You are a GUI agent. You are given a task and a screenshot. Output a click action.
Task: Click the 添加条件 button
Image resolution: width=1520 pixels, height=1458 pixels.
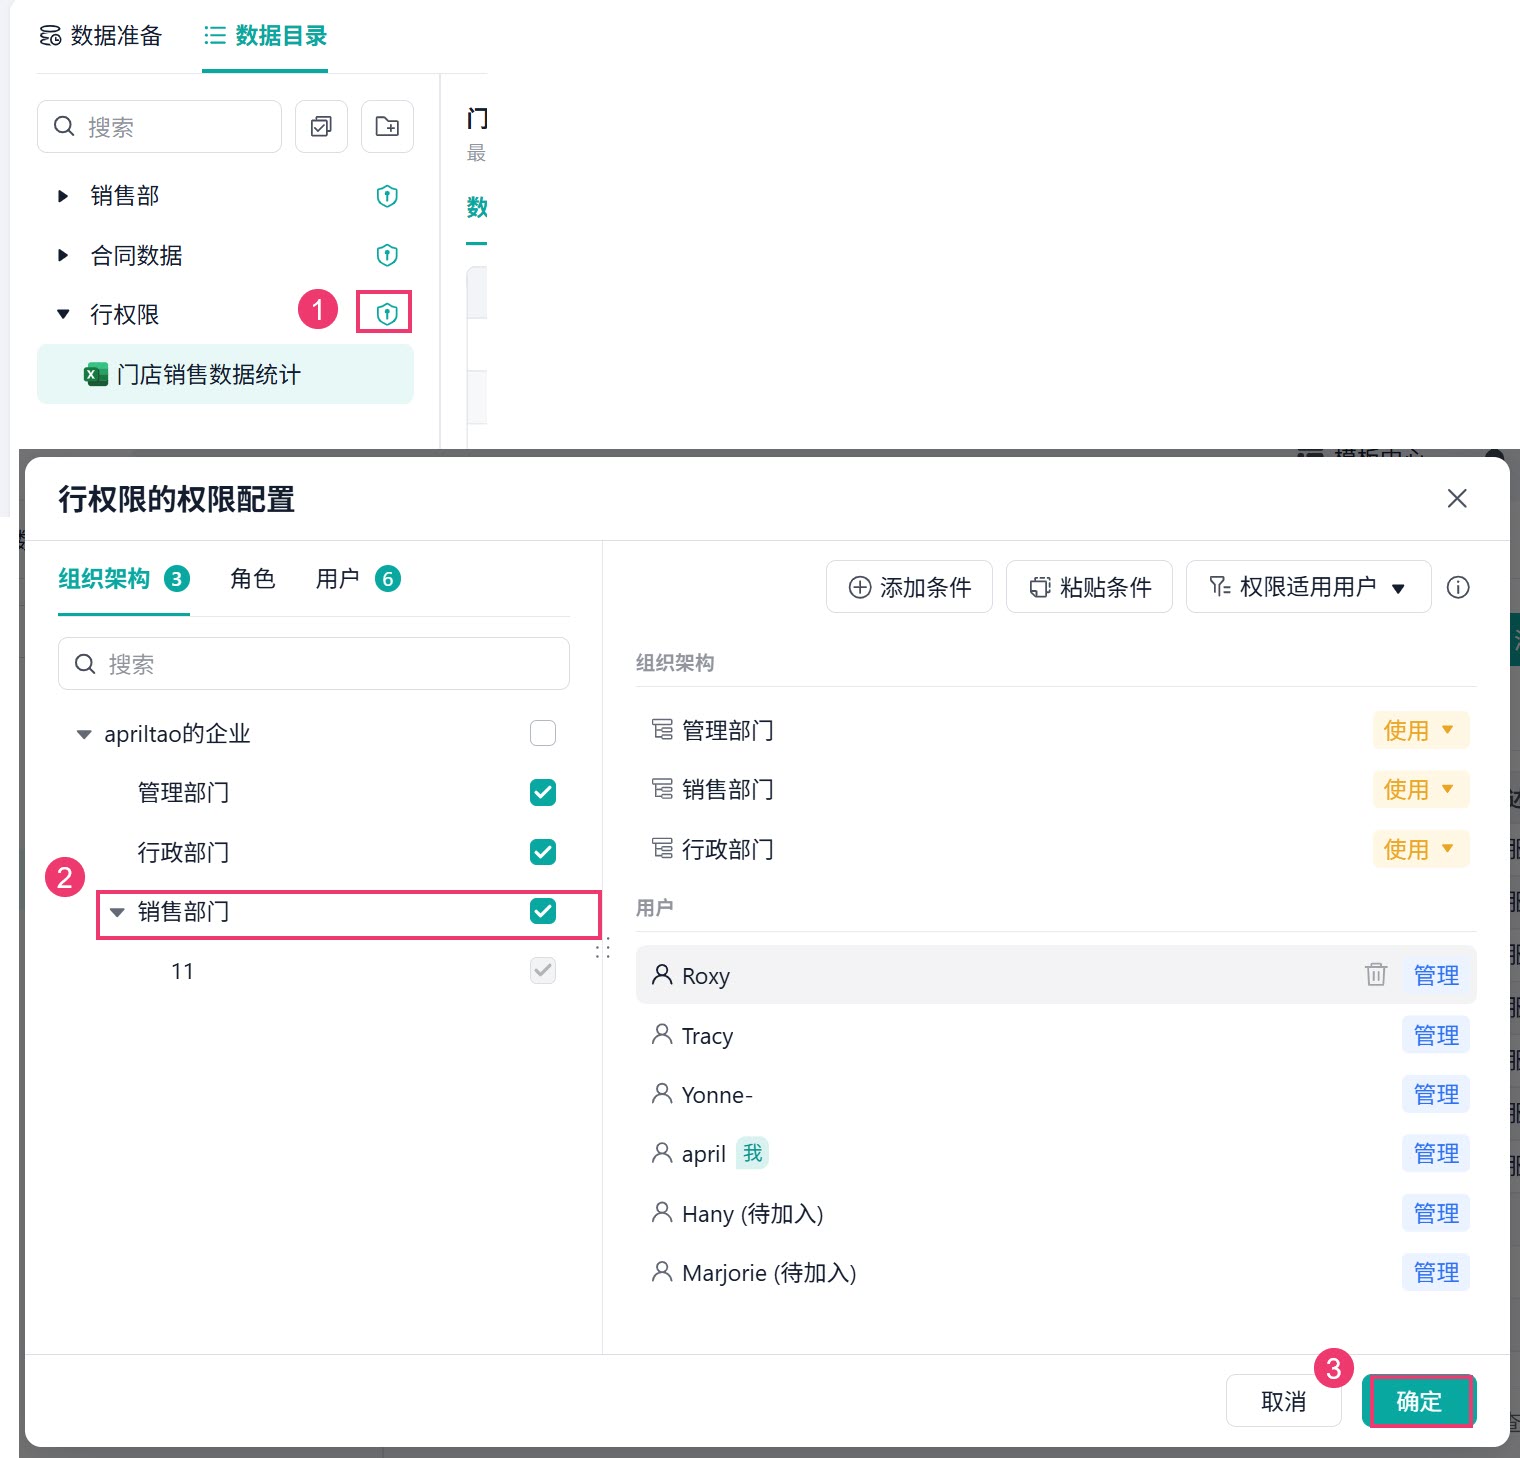[909, 587]
